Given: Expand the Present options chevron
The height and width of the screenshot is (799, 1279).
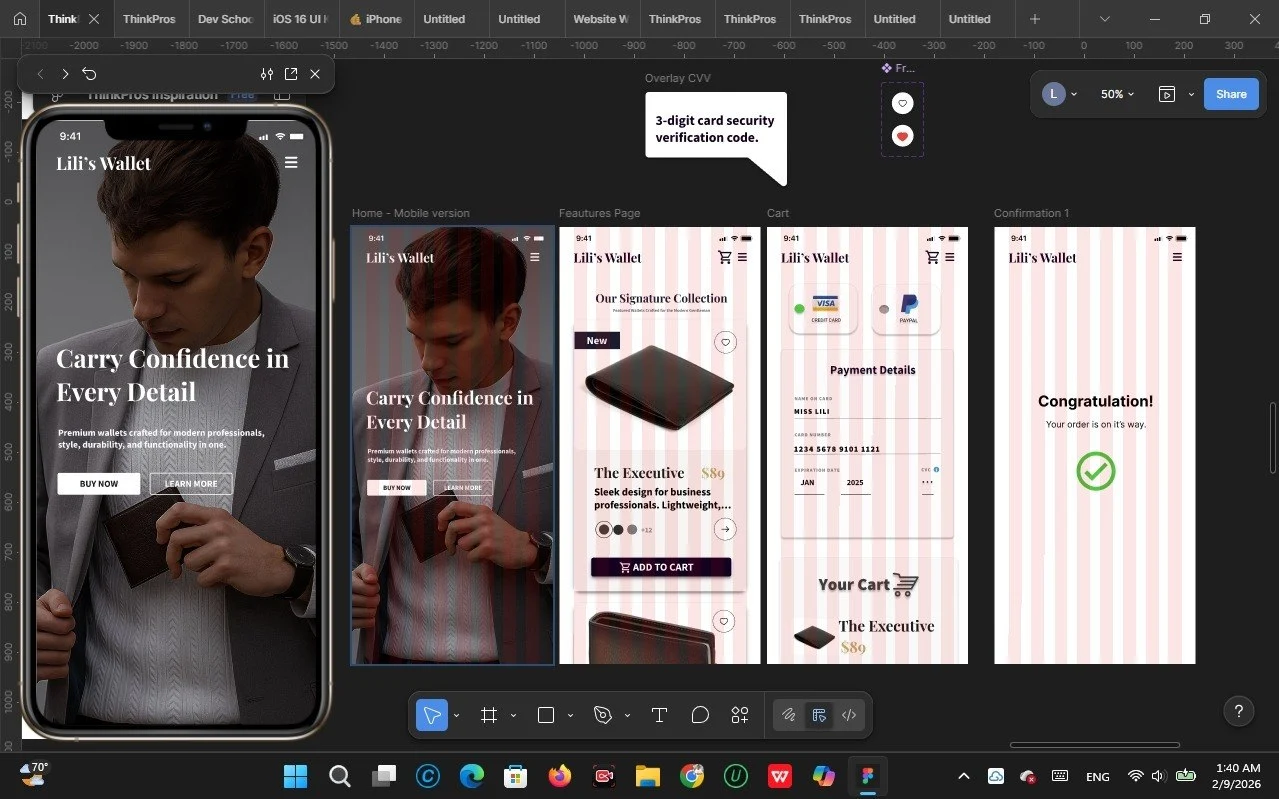Looking at the screenshot, I should click(1191, 95).
